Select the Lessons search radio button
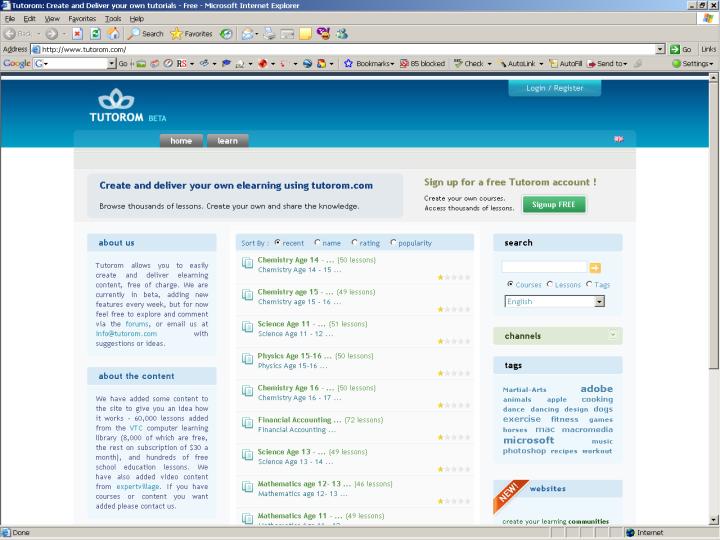This screenshot has height=540, width=720. click(550, 284)
